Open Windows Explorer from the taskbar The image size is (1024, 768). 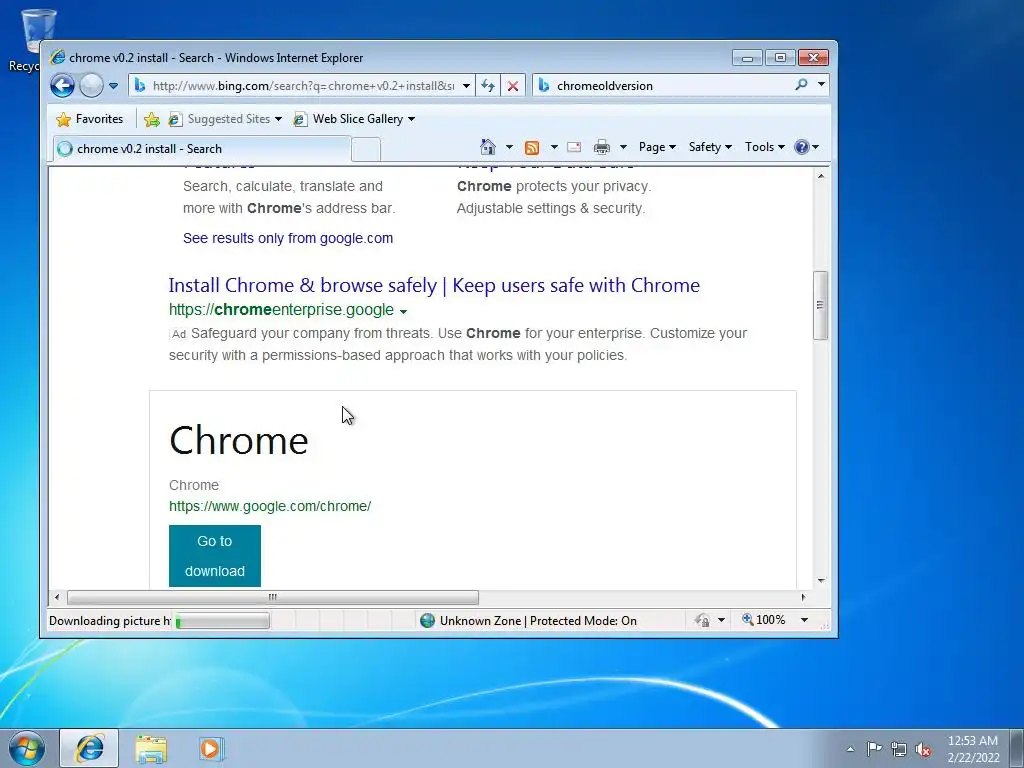pos(151,749)
